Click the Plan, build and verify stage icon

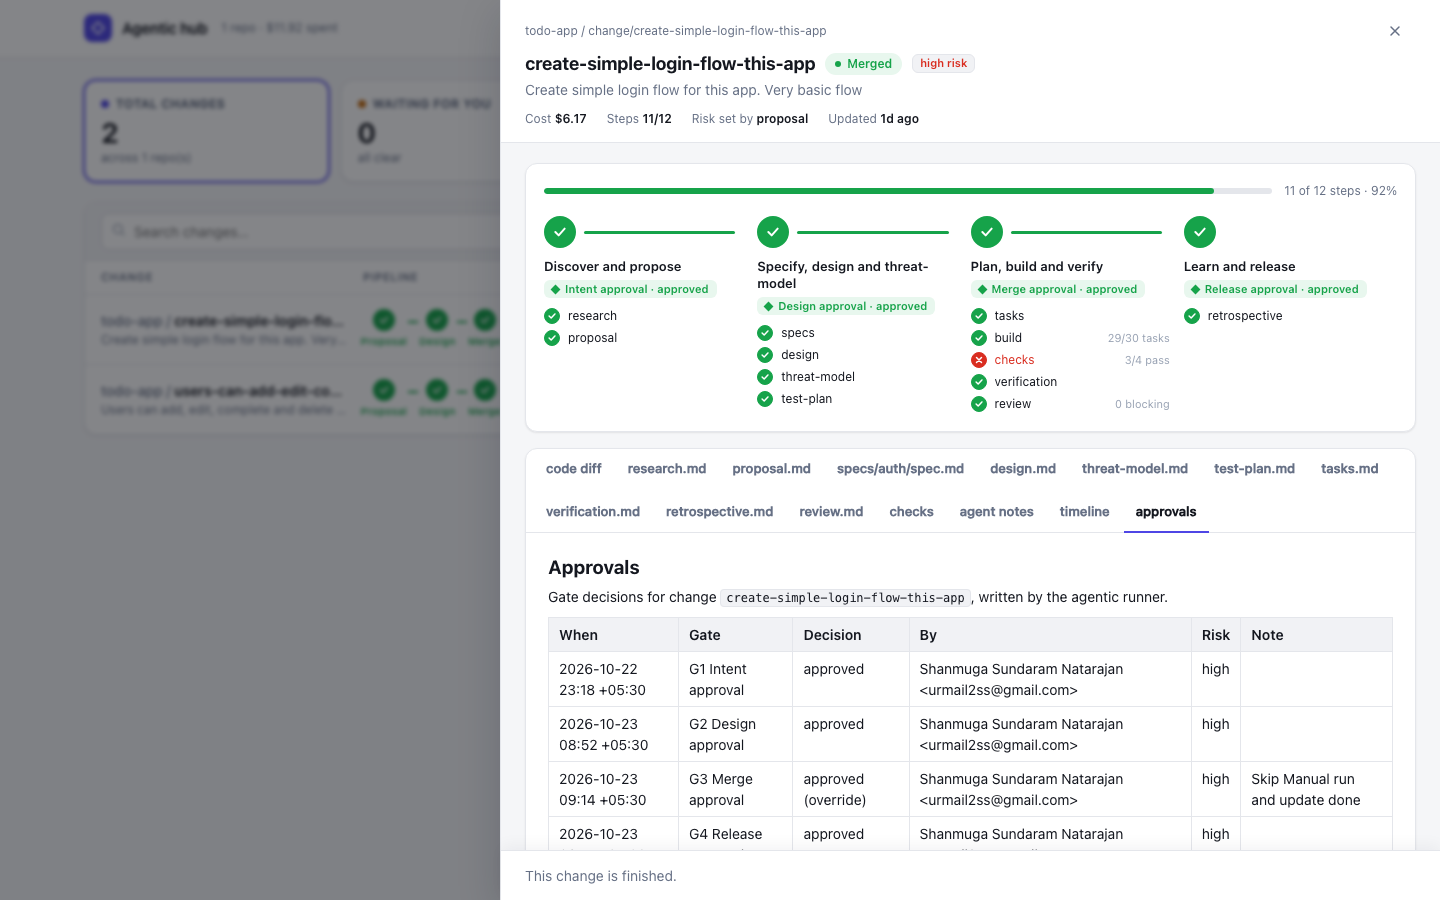(x=987, y=232)
